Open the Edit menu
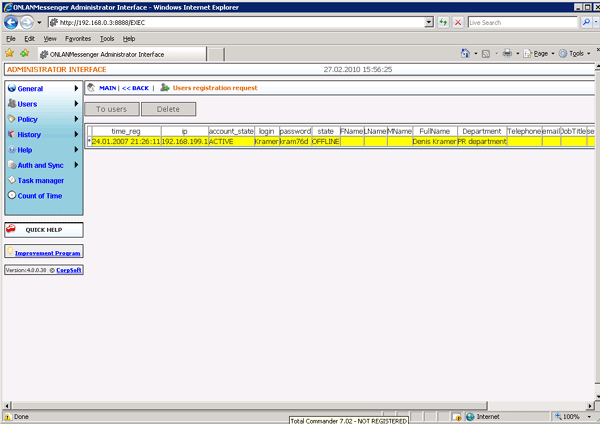The image size is (600, 424). click(x=29, y=39)
